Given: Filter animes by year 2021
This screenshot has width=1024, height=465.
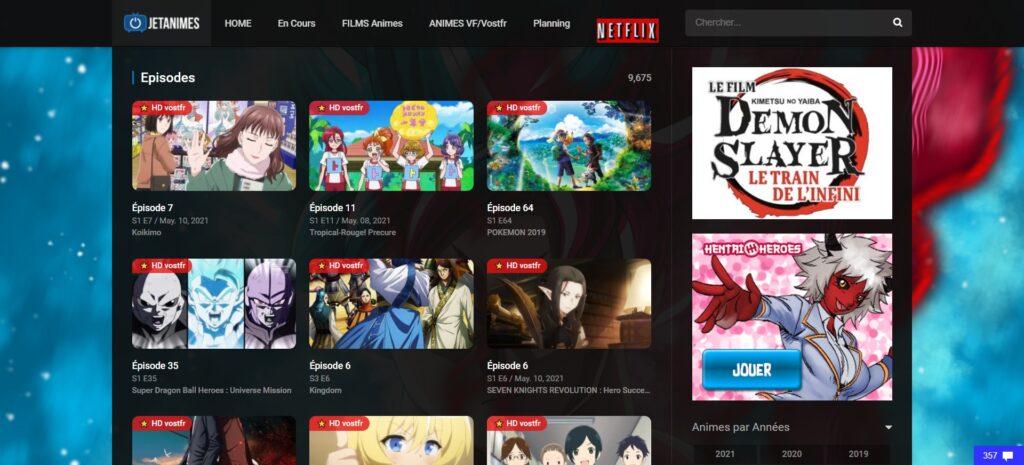Looking at the screenshot, I should 725,455.
